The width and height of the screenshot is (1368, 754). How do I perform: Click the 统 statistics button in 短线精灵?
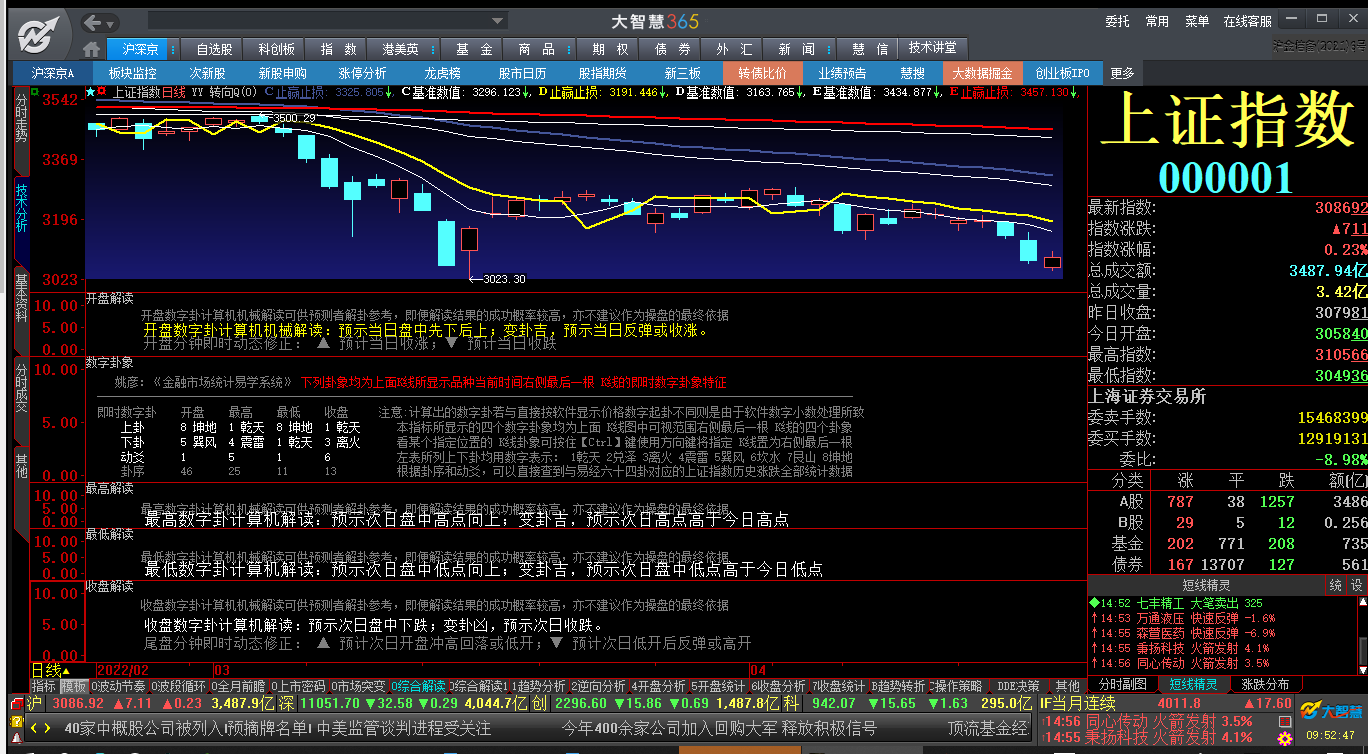tap(1335, 585)
